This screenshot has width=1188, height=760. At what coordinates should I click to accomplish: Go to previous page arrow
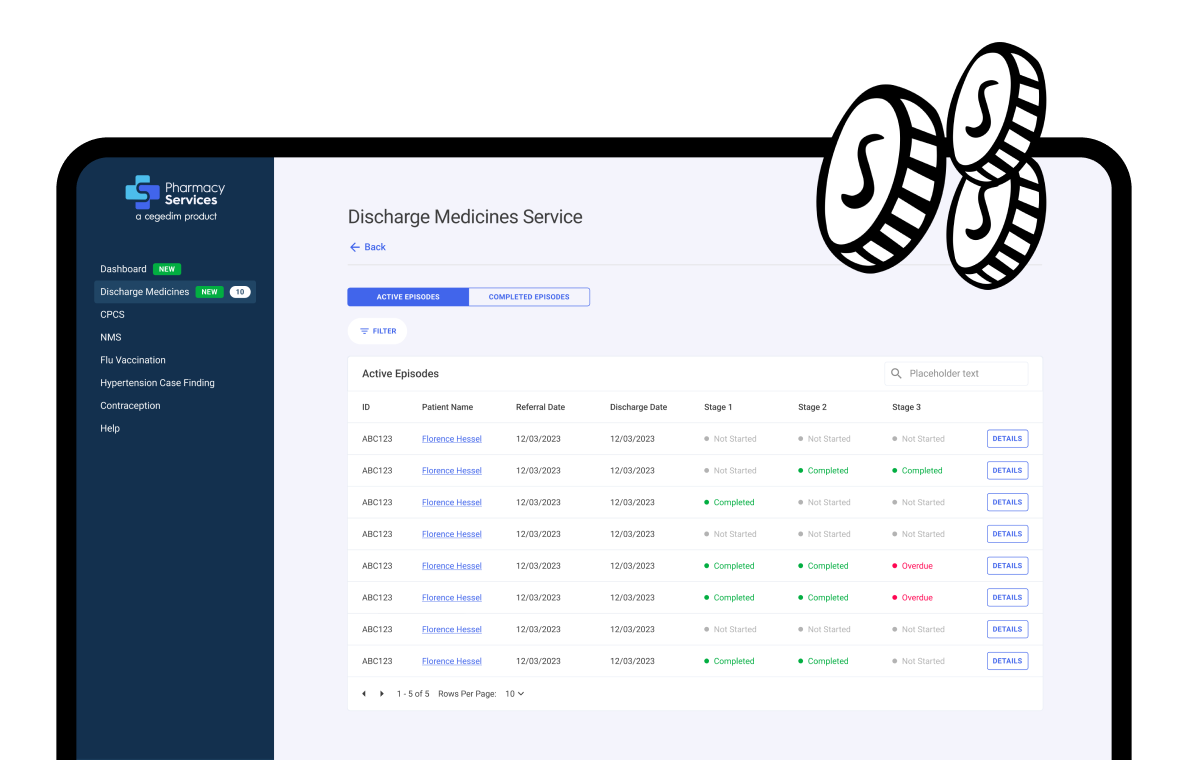364,694
